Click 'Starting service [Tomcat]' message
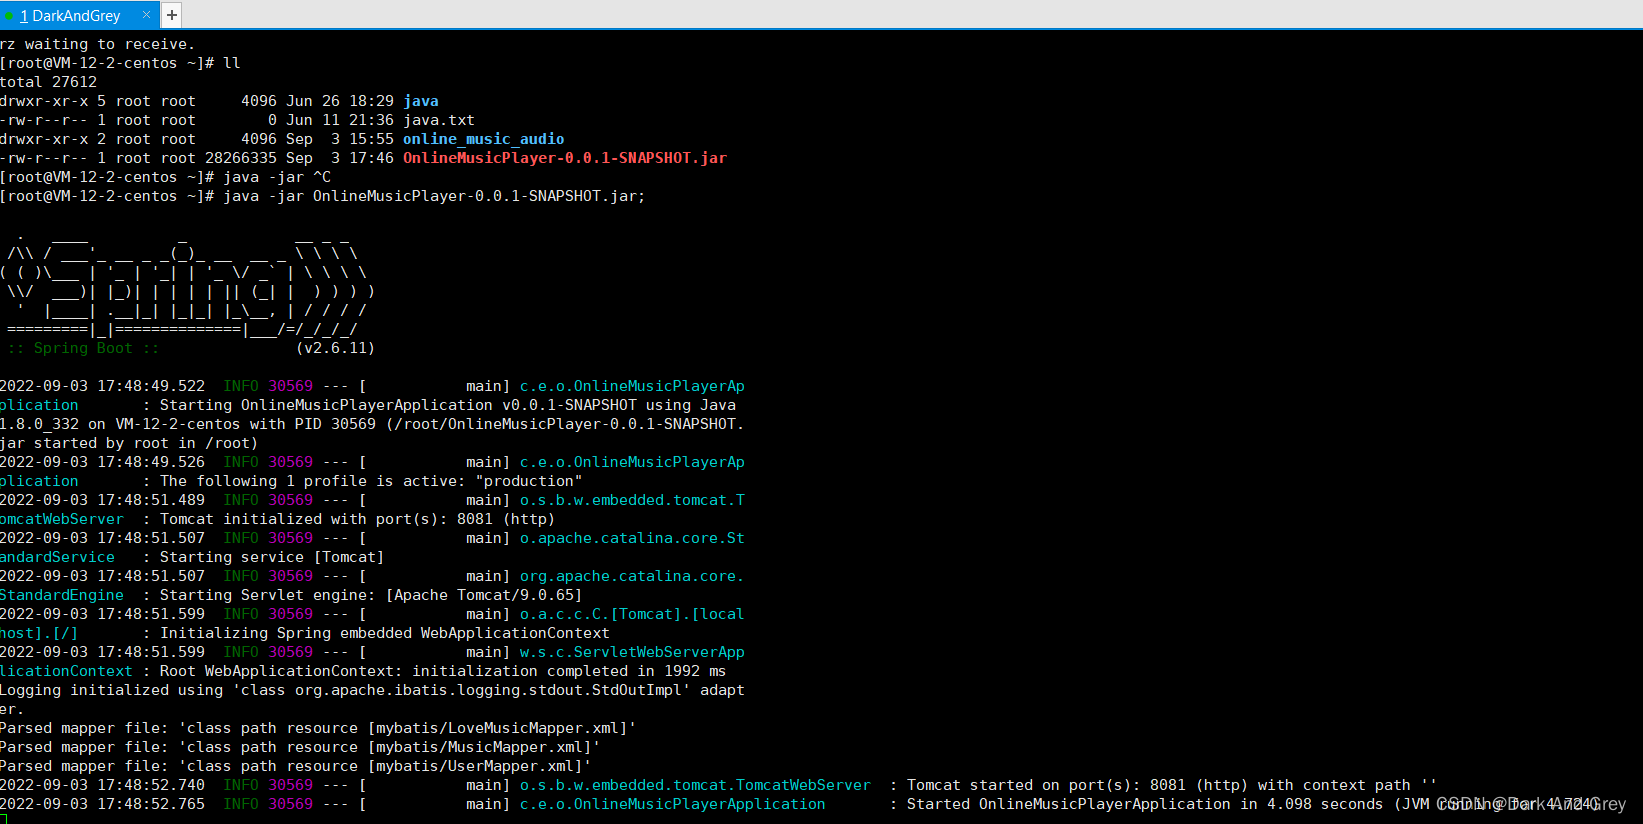The height and width of the screenshot is (824, 1643). coord(272,557)
